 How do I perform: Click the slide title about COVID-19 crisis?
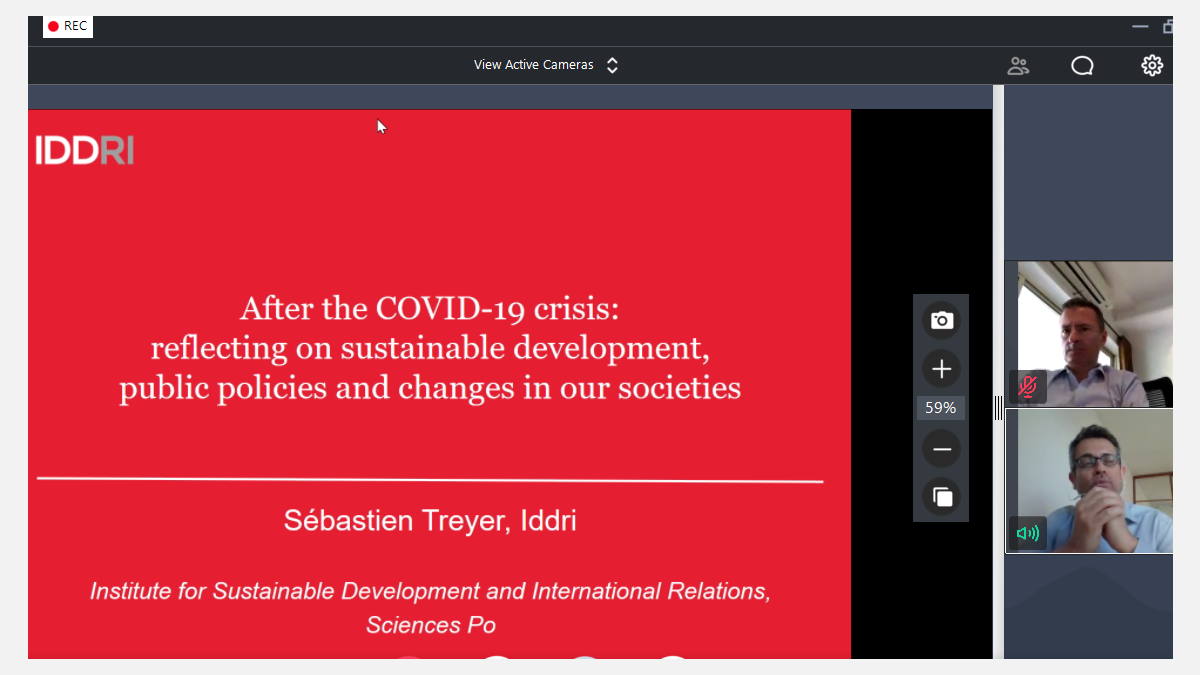430,347
